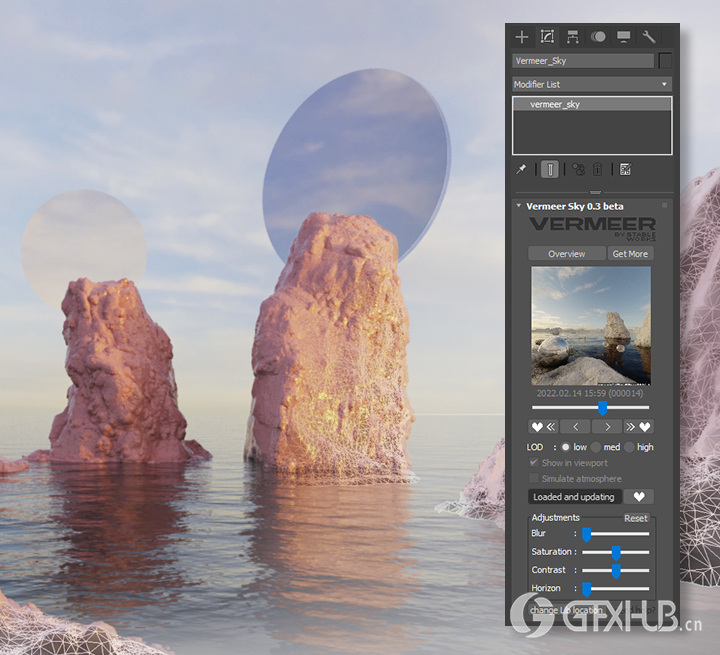This screenshot has width=720, height=655.
Task: Click the rollout divider grip bar
Action: [x=595, y=192]
